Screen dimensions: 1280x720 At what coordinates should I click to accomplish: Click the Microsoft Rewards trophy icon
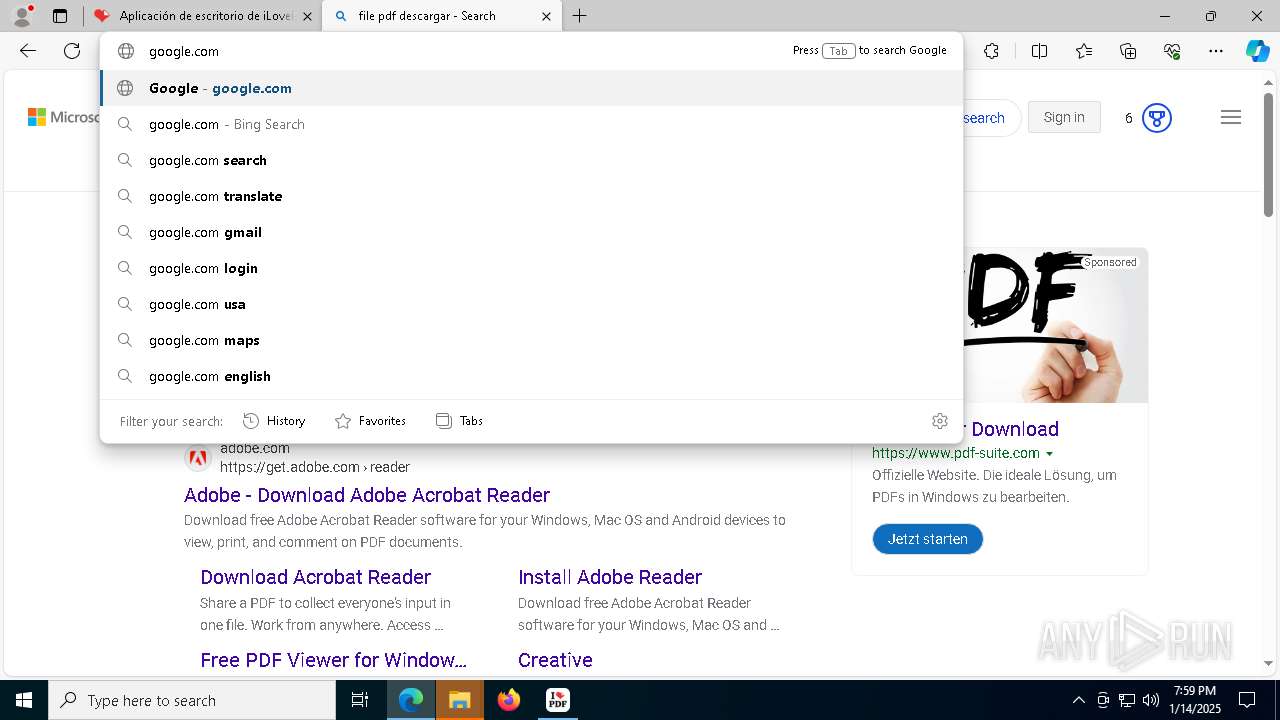1156,118
